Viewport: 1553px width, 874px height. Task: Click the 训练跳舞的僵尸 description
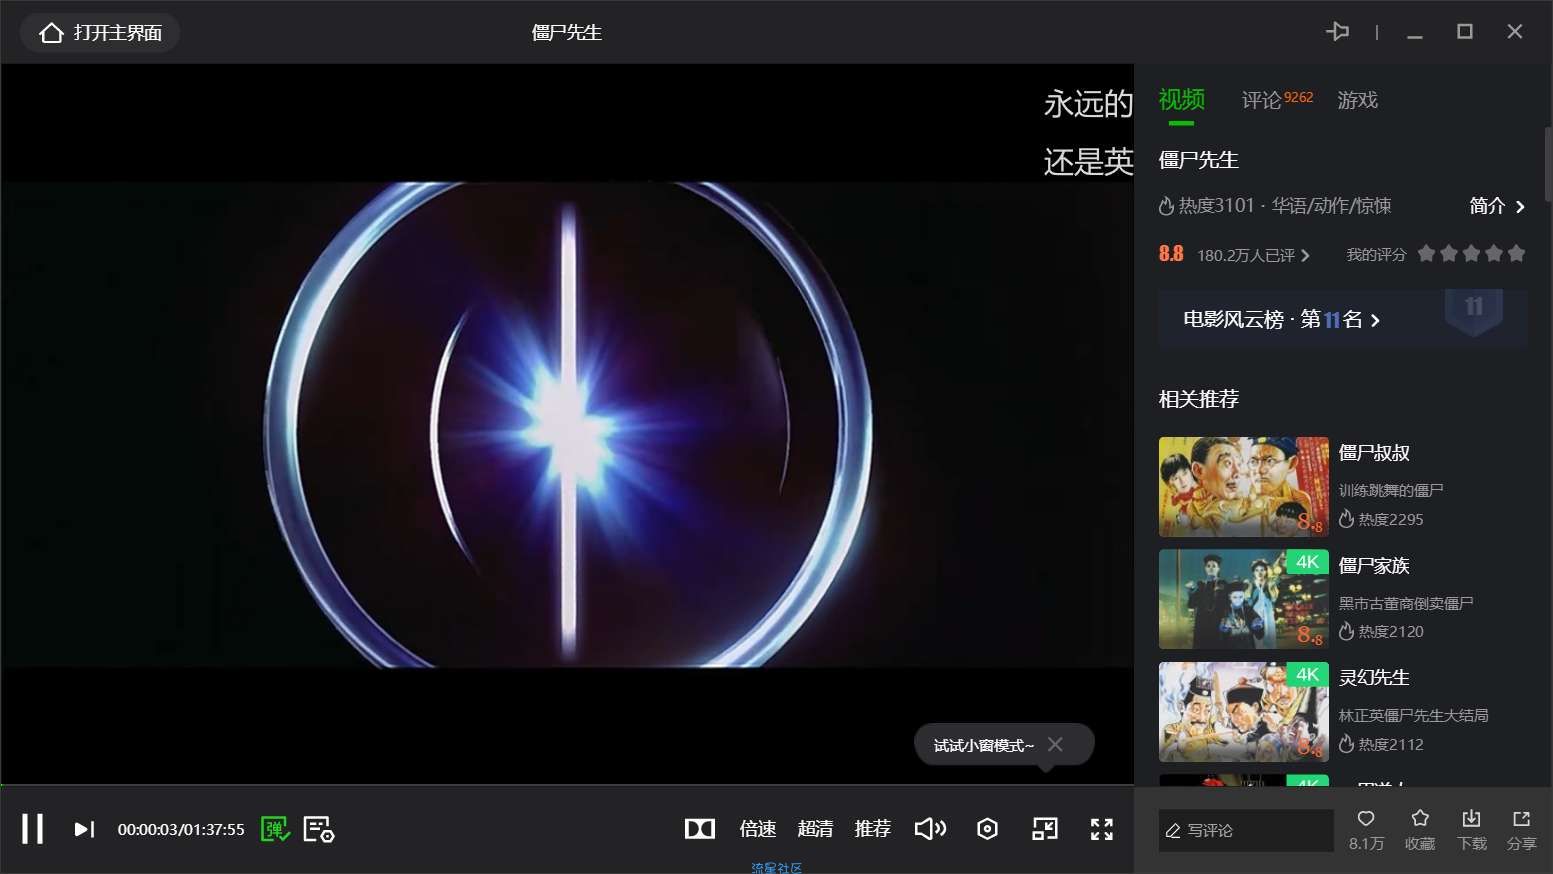[1391, 490]
